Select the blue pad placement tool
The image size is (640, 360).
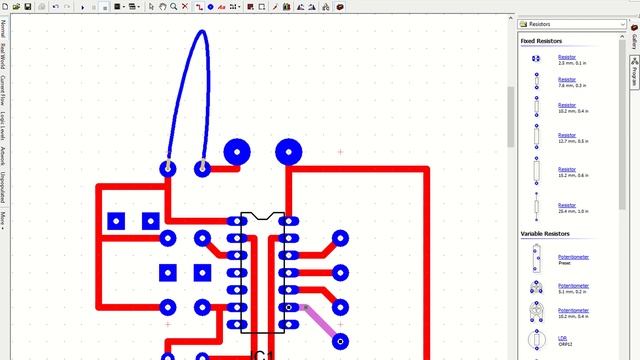click(x=210, y=7)
